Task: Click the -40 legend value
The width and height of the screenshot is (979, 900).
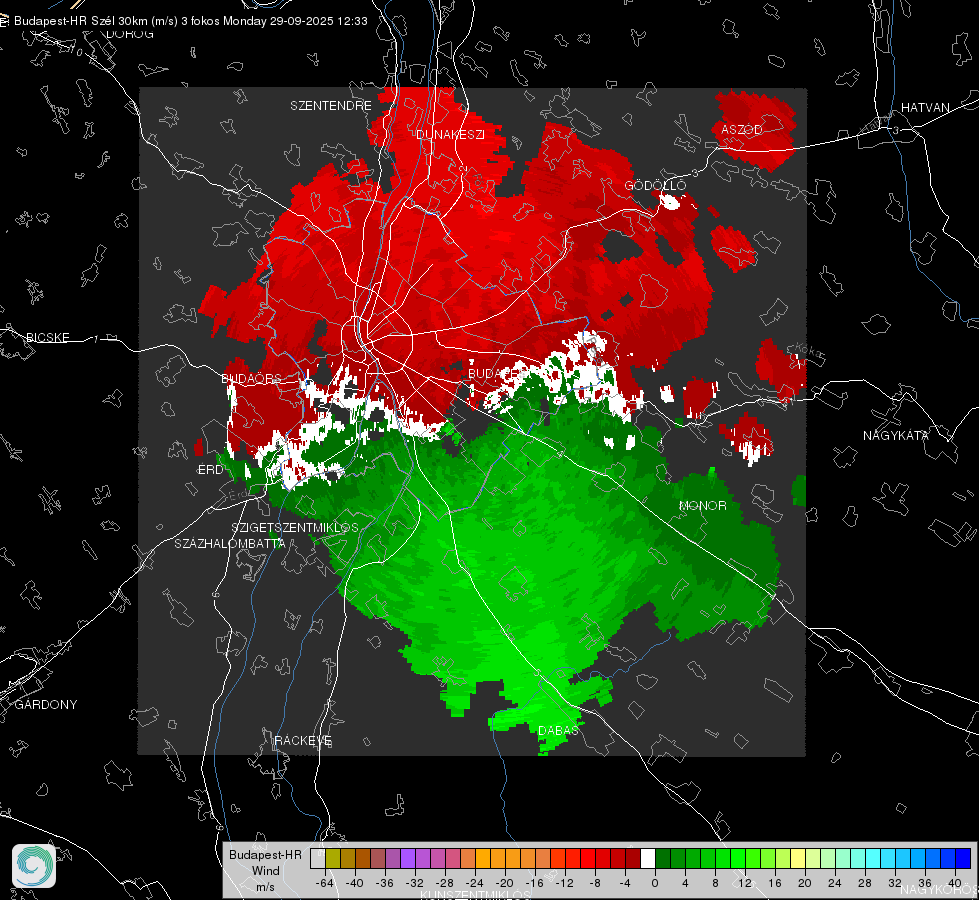Action: [354, 883]
